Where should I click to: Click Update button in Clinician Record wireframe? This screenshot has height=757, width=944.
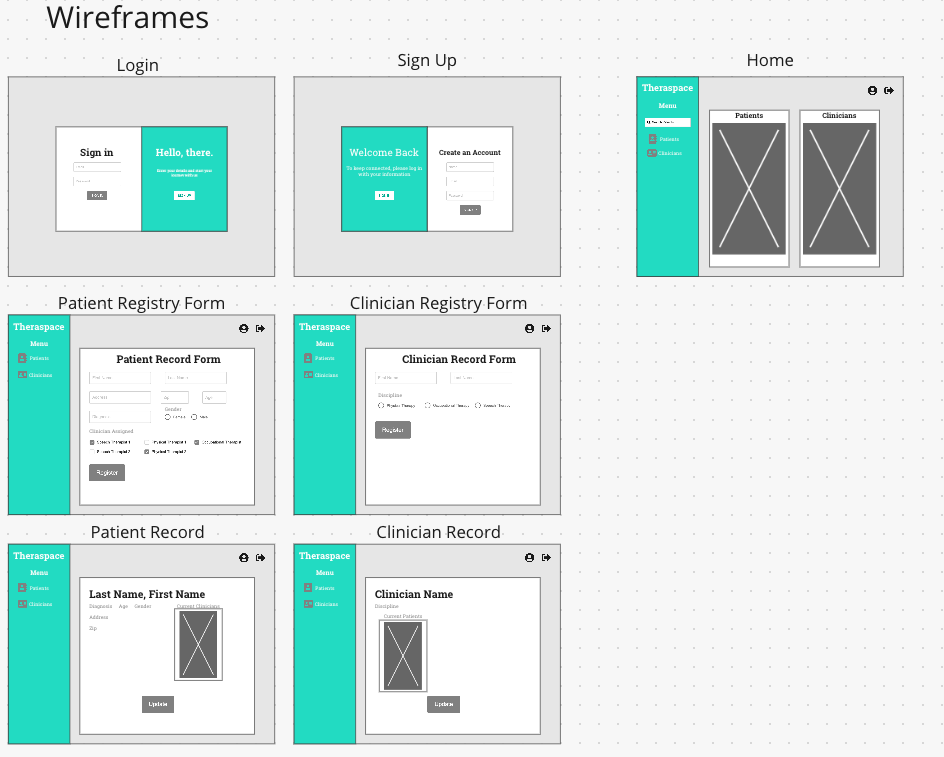tap(444, 704)
